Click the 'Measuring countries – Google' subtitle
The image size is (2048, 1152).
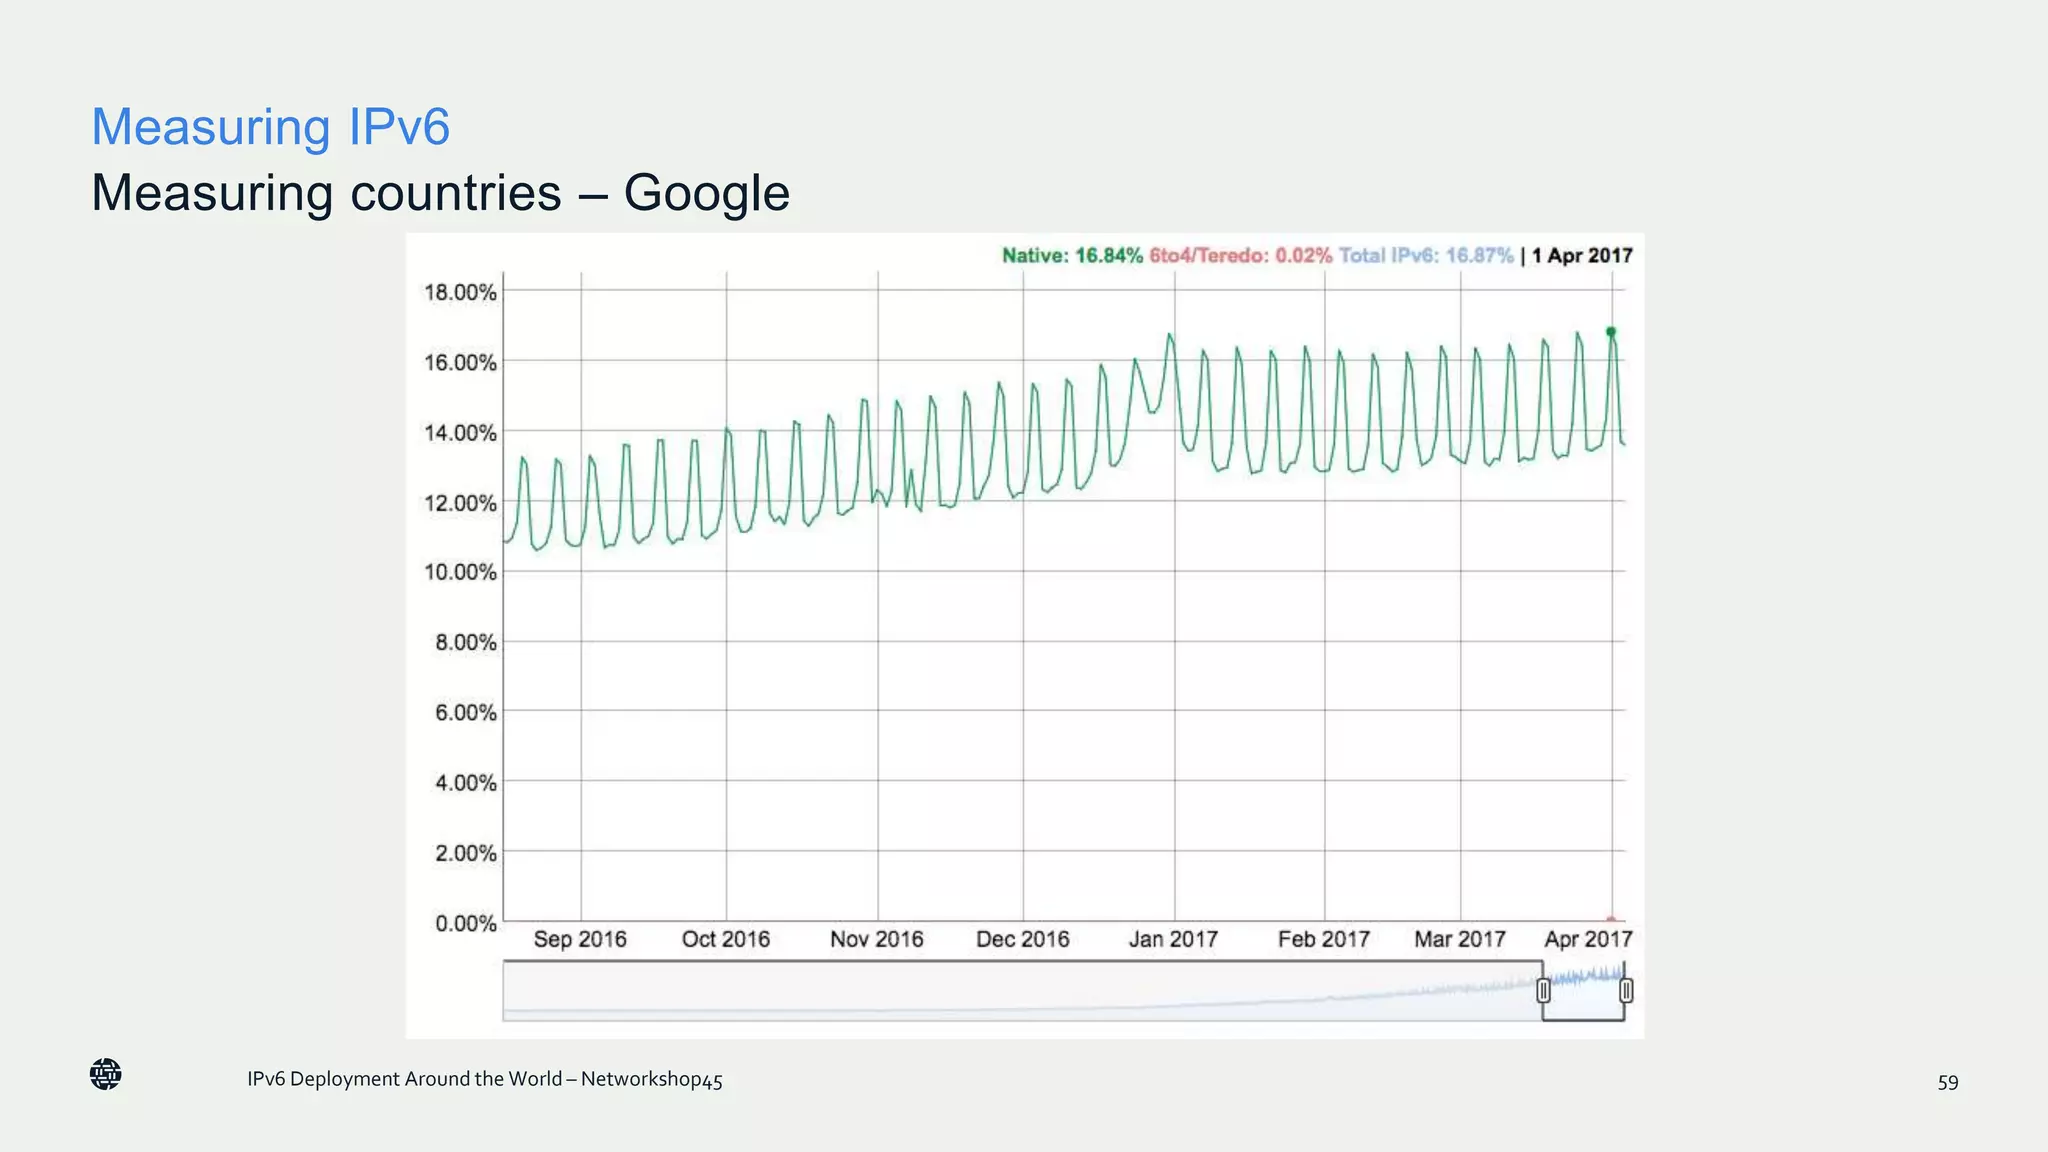coord(440,192)
